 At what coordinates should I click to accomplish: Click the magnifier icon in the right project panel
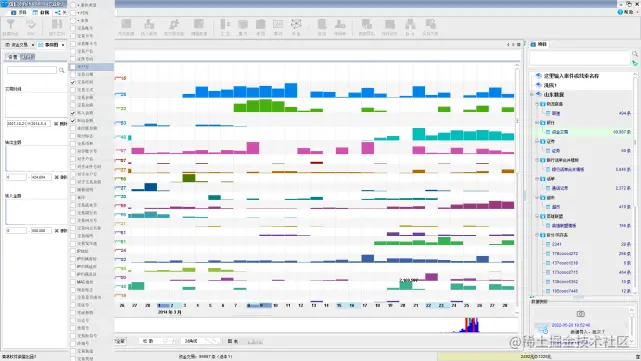pyautogui.click(x=635, y=54)
